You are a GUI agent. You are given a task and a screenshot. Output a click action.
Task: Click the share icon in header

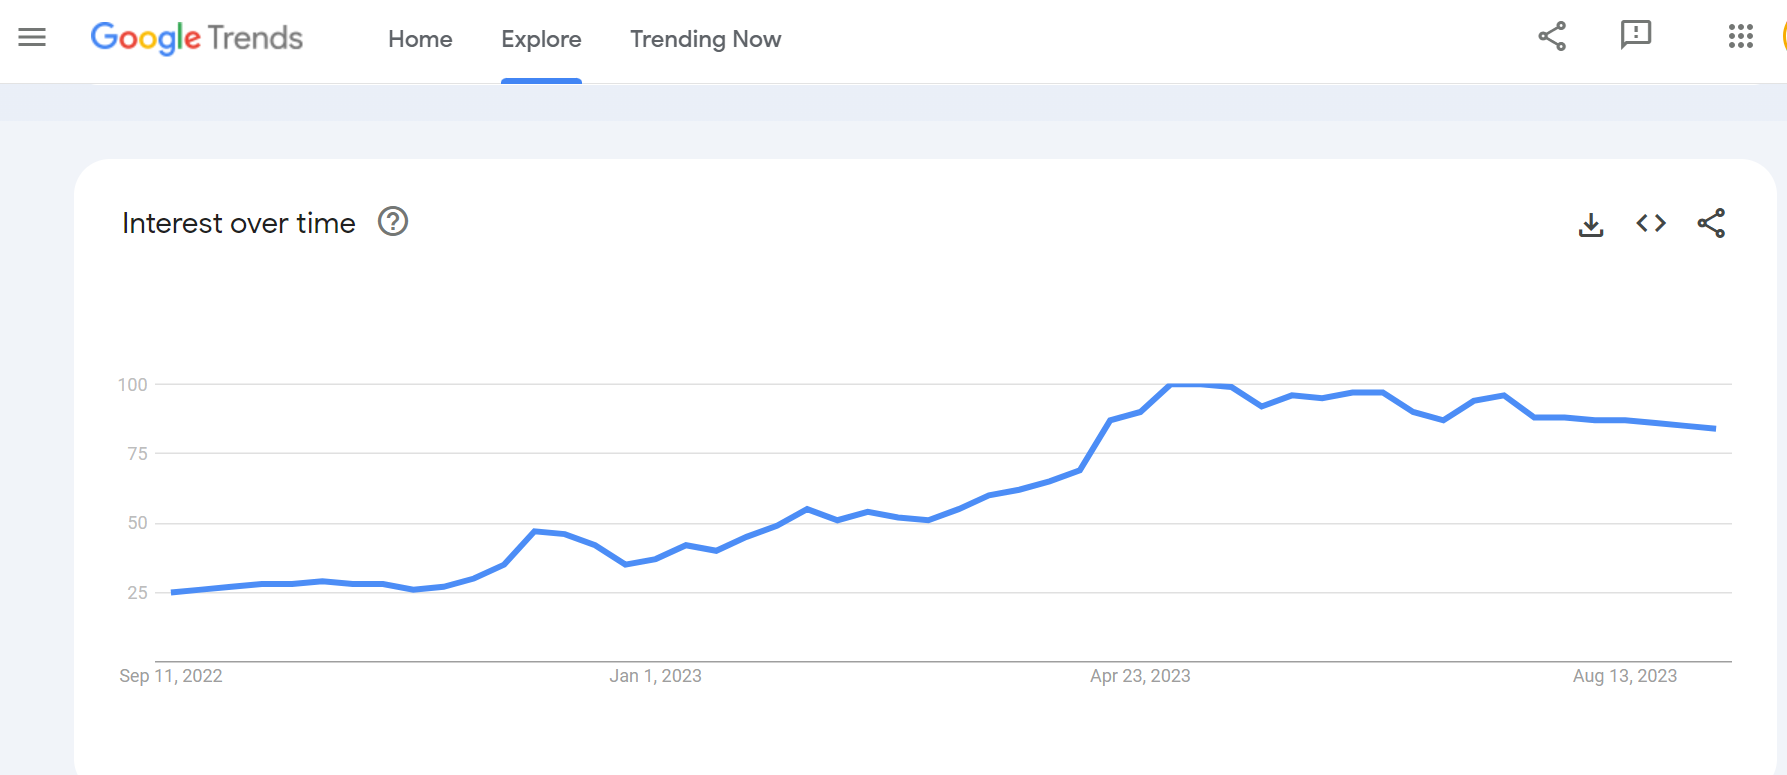(1552, 37)
